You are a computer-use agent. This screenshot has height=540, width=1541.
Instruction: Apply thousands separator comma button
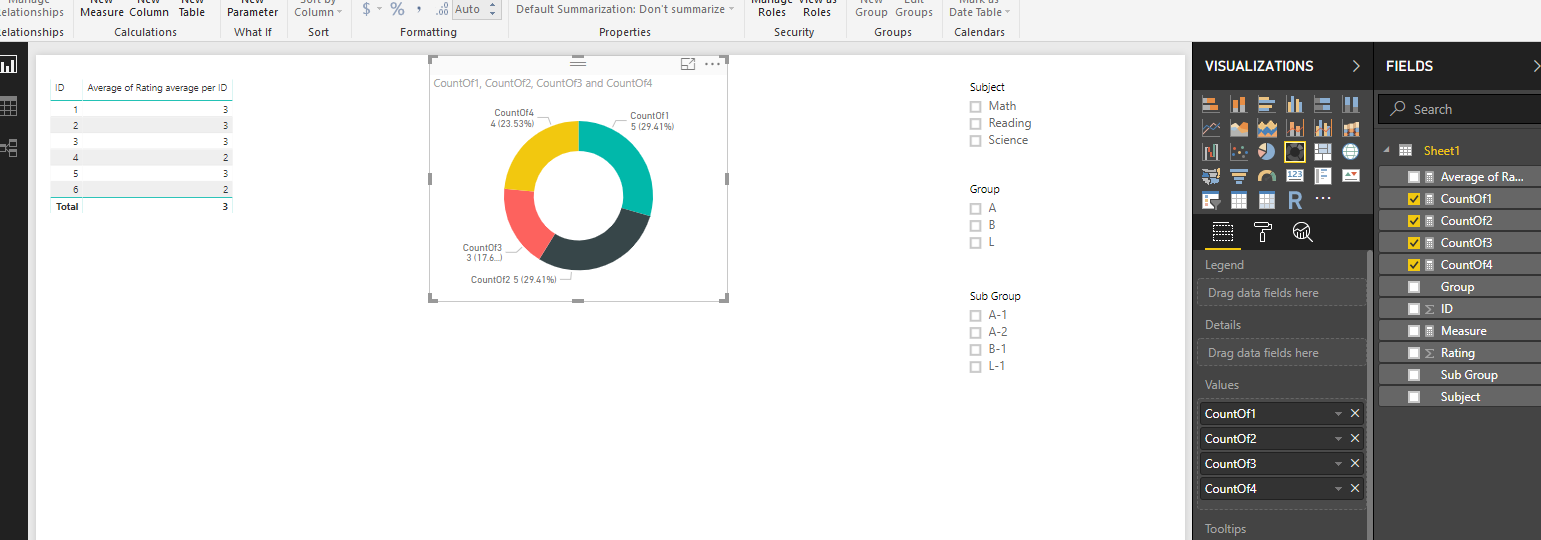418,9
